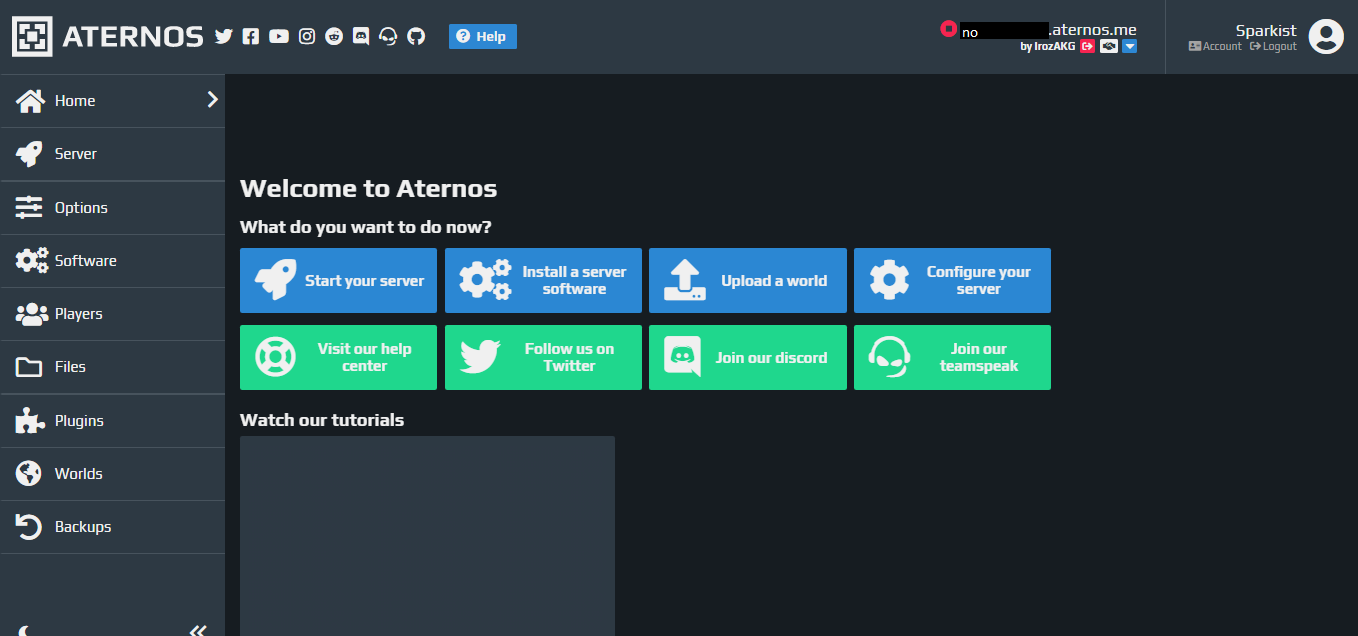Click the 'by IrozAKG' owner text
The height and width of the screenshot is (636, 1358).
click(x=1048, y=46)
